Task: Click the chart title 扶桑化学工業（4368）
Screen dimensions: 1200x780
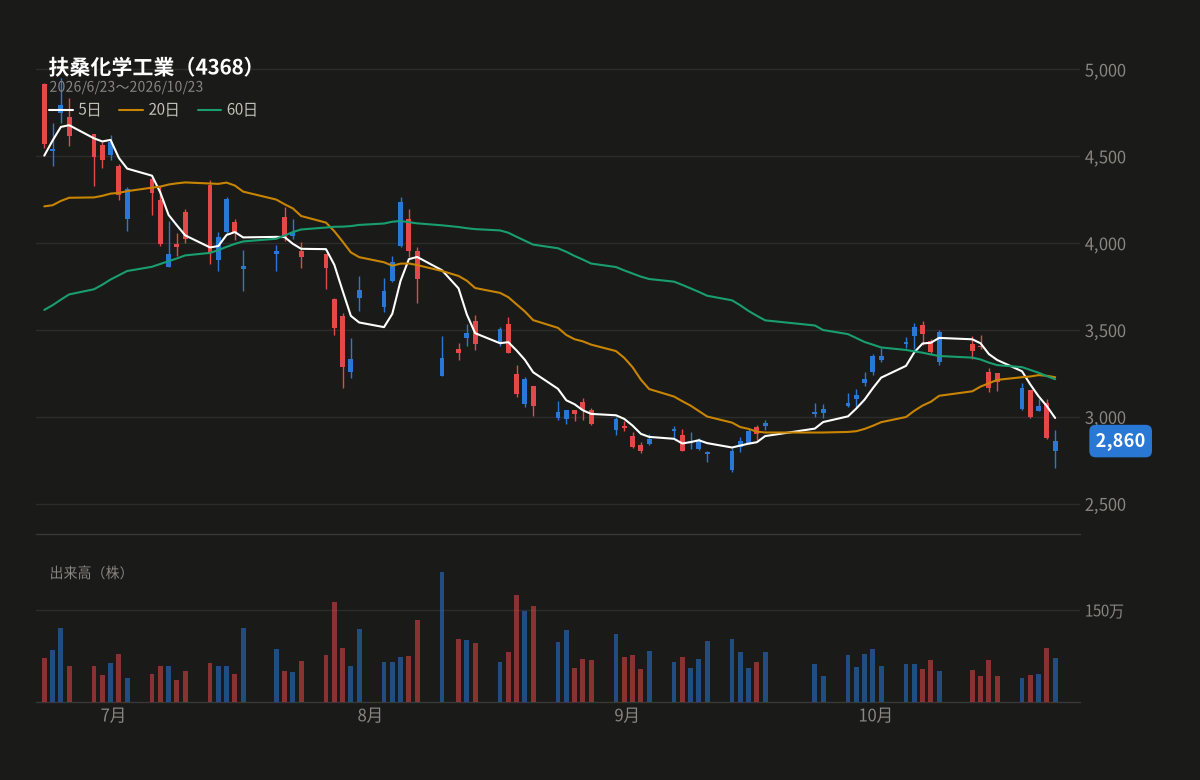Action: point(155,67)
